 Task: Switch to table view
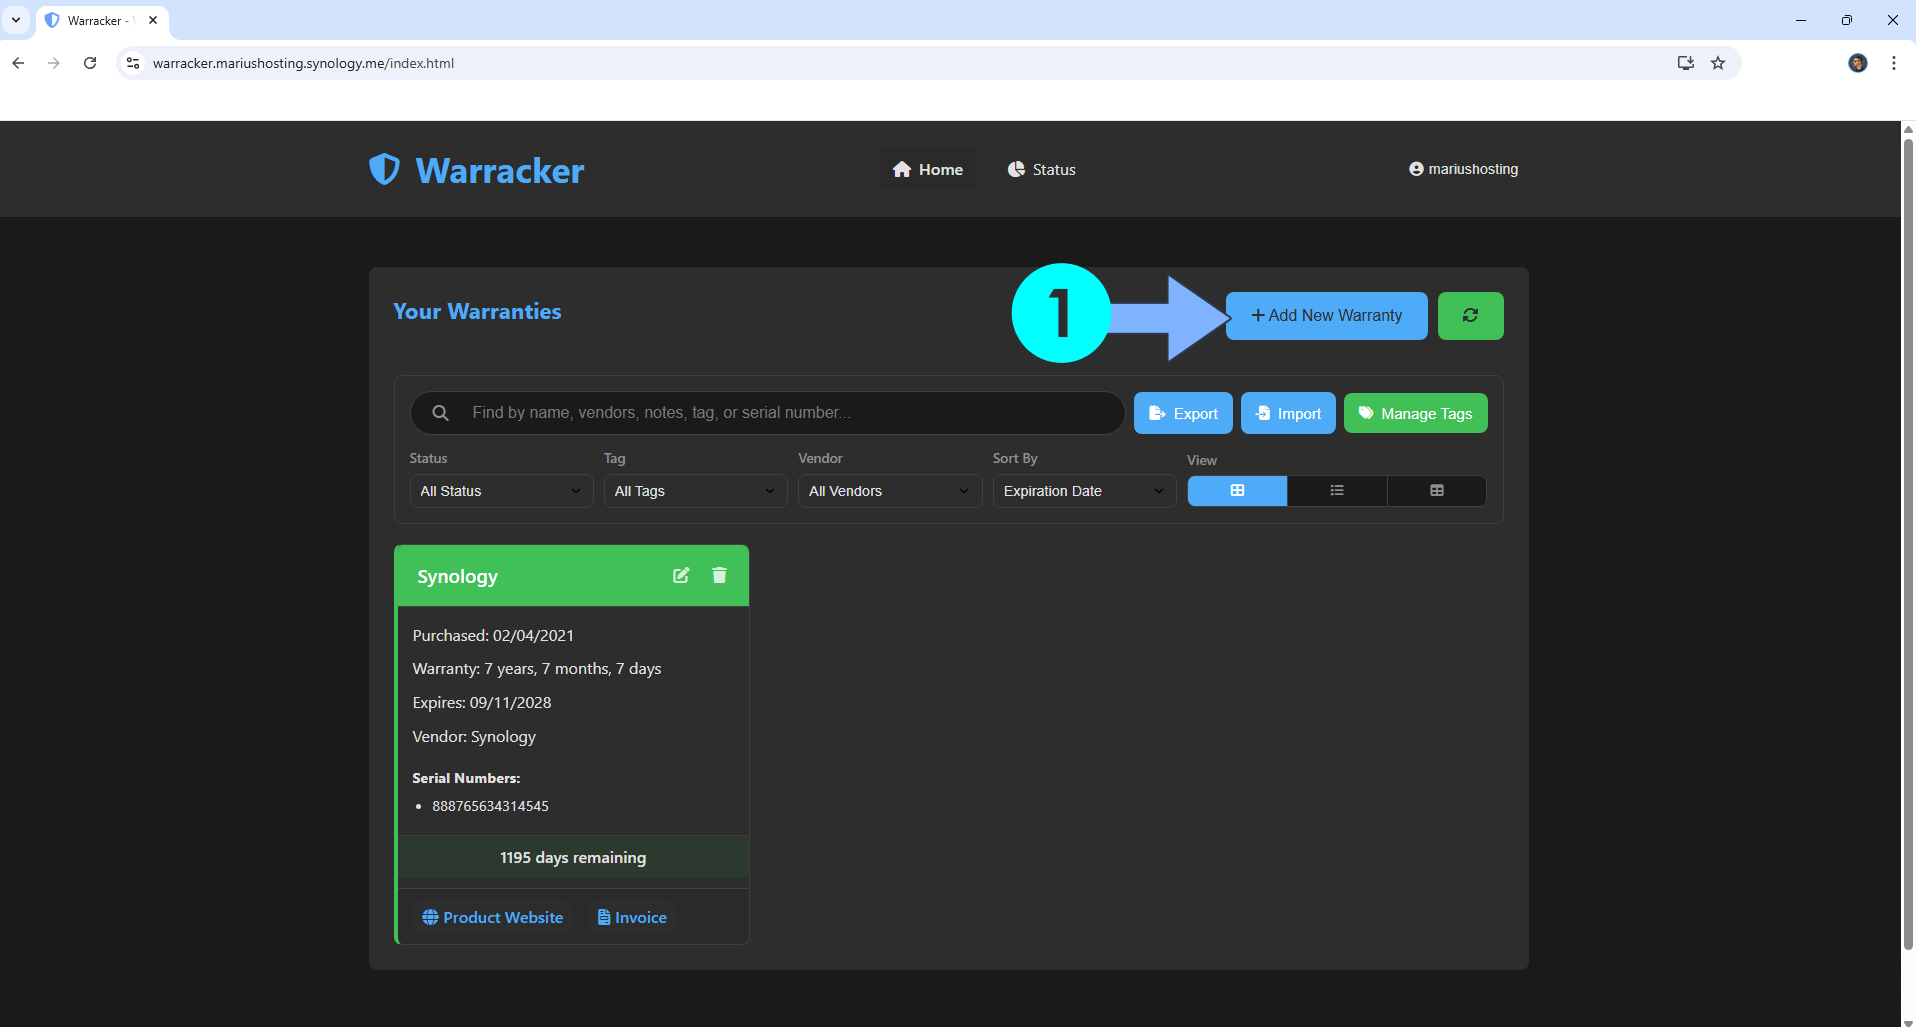coord(1436,490)
